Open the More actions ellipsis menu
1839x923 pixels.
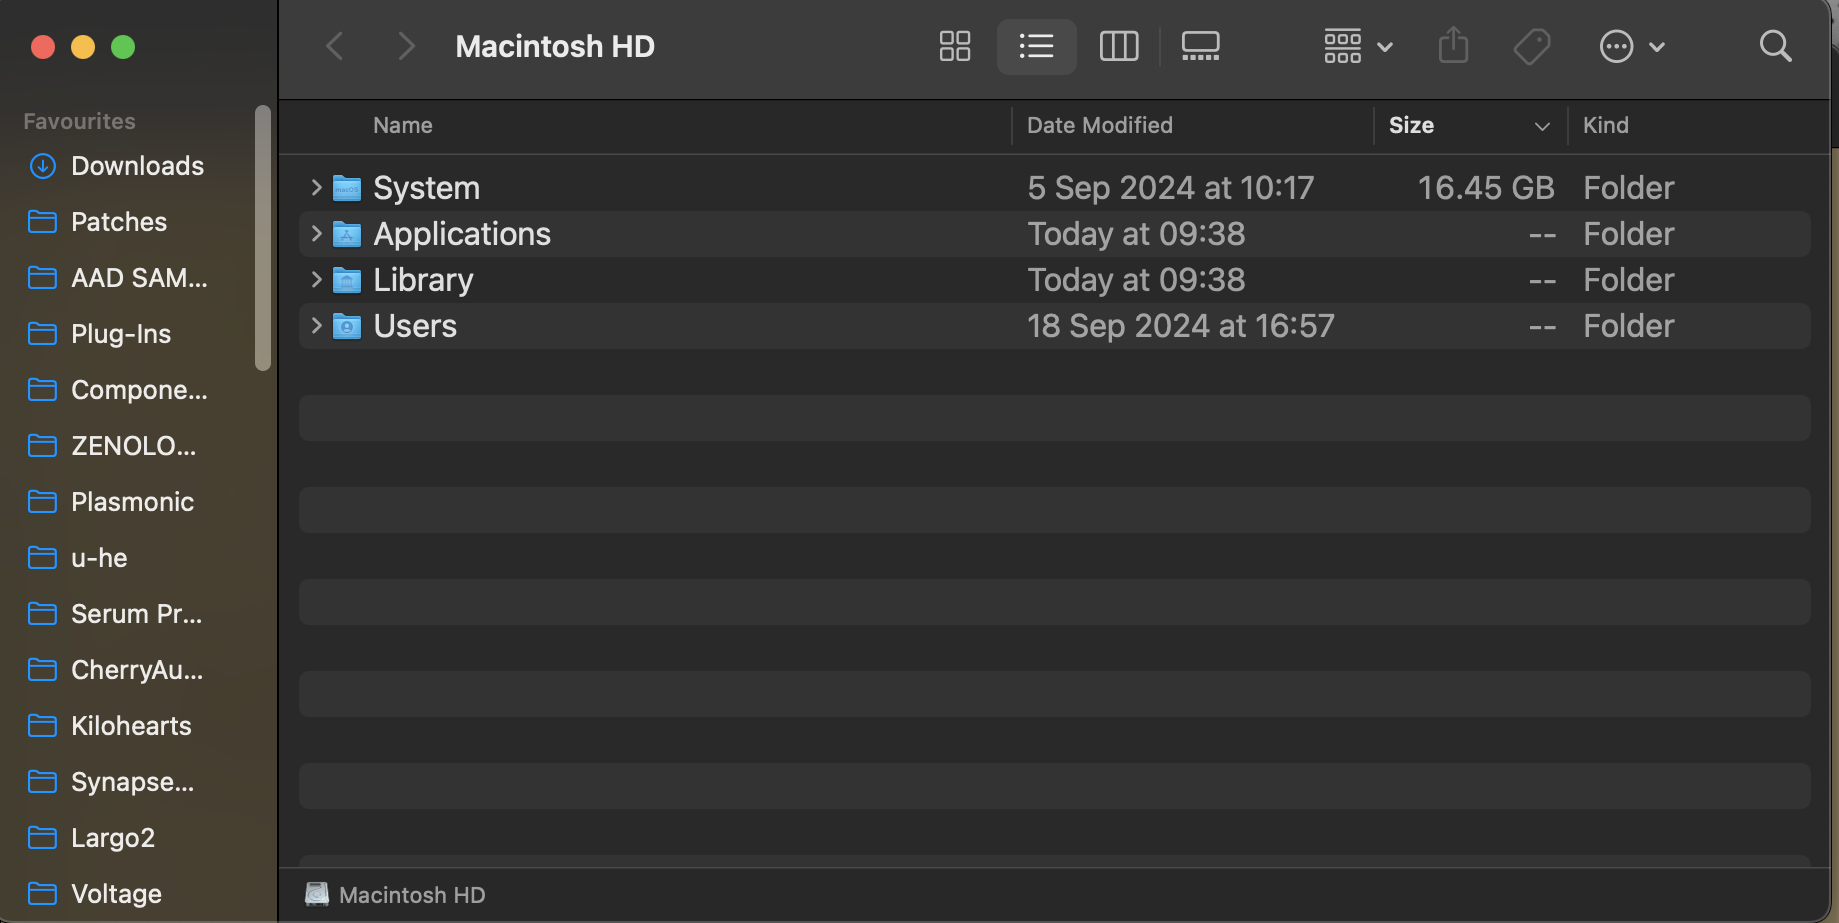1616,46
